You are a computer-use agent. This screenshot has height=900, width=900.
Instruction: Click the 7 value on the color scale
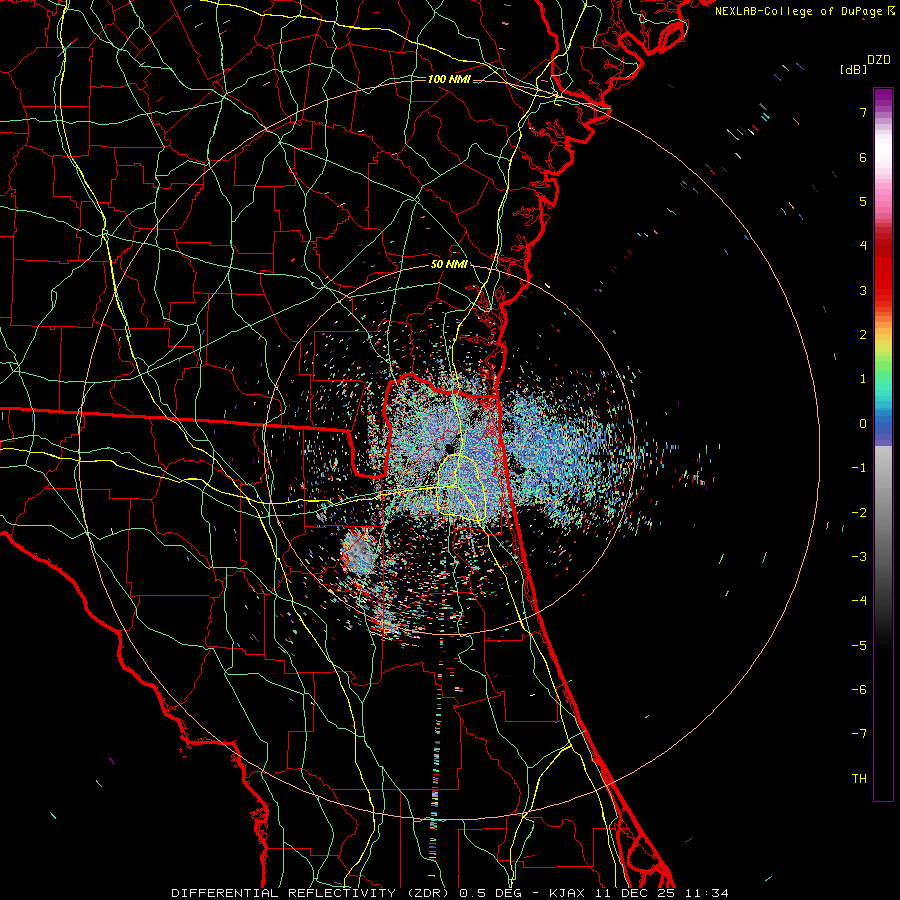click(863, 112)
